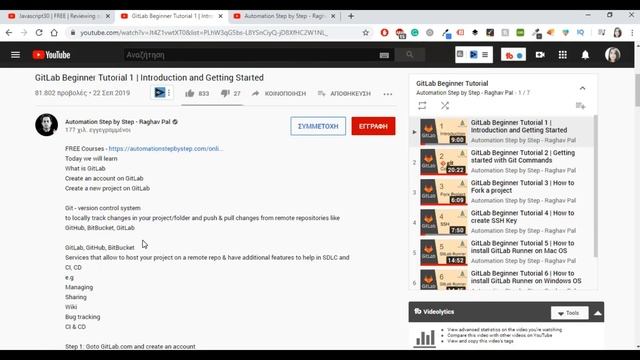Share the video via ΚΟΙΝΟΠΟΙΗΣΗ
Screen dimensions: 640x360
tap(279, 93)
